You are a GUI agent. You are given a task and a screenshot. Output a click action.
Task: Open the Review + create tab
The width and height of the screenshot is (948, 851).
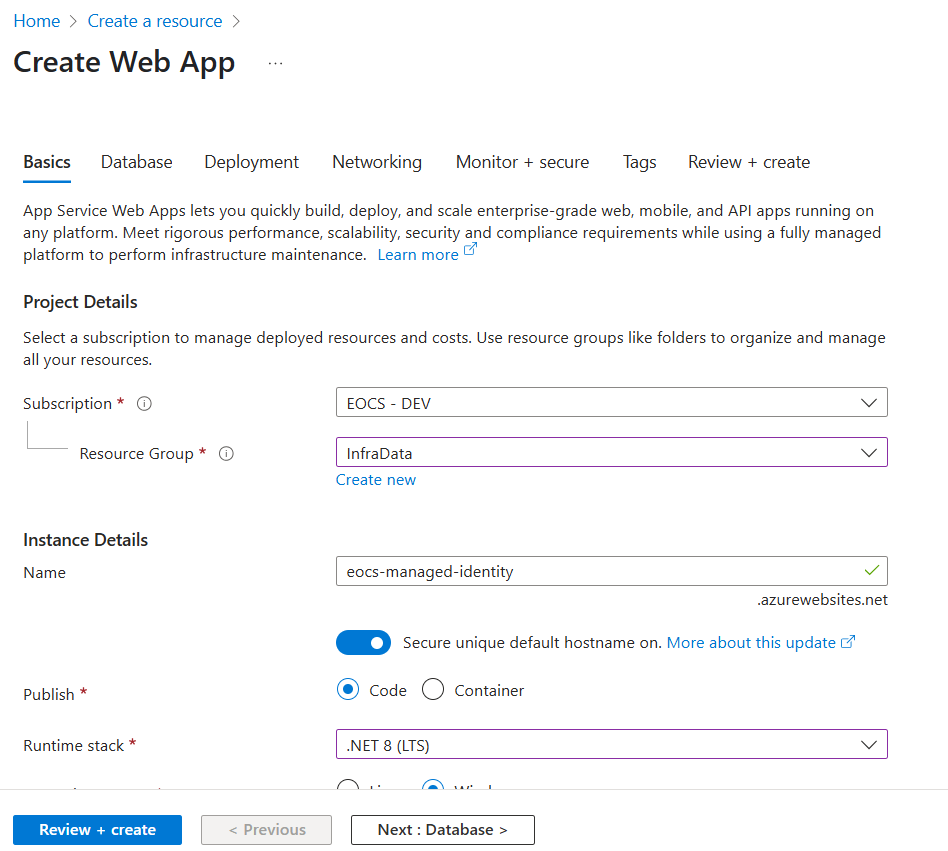point(749,162)
